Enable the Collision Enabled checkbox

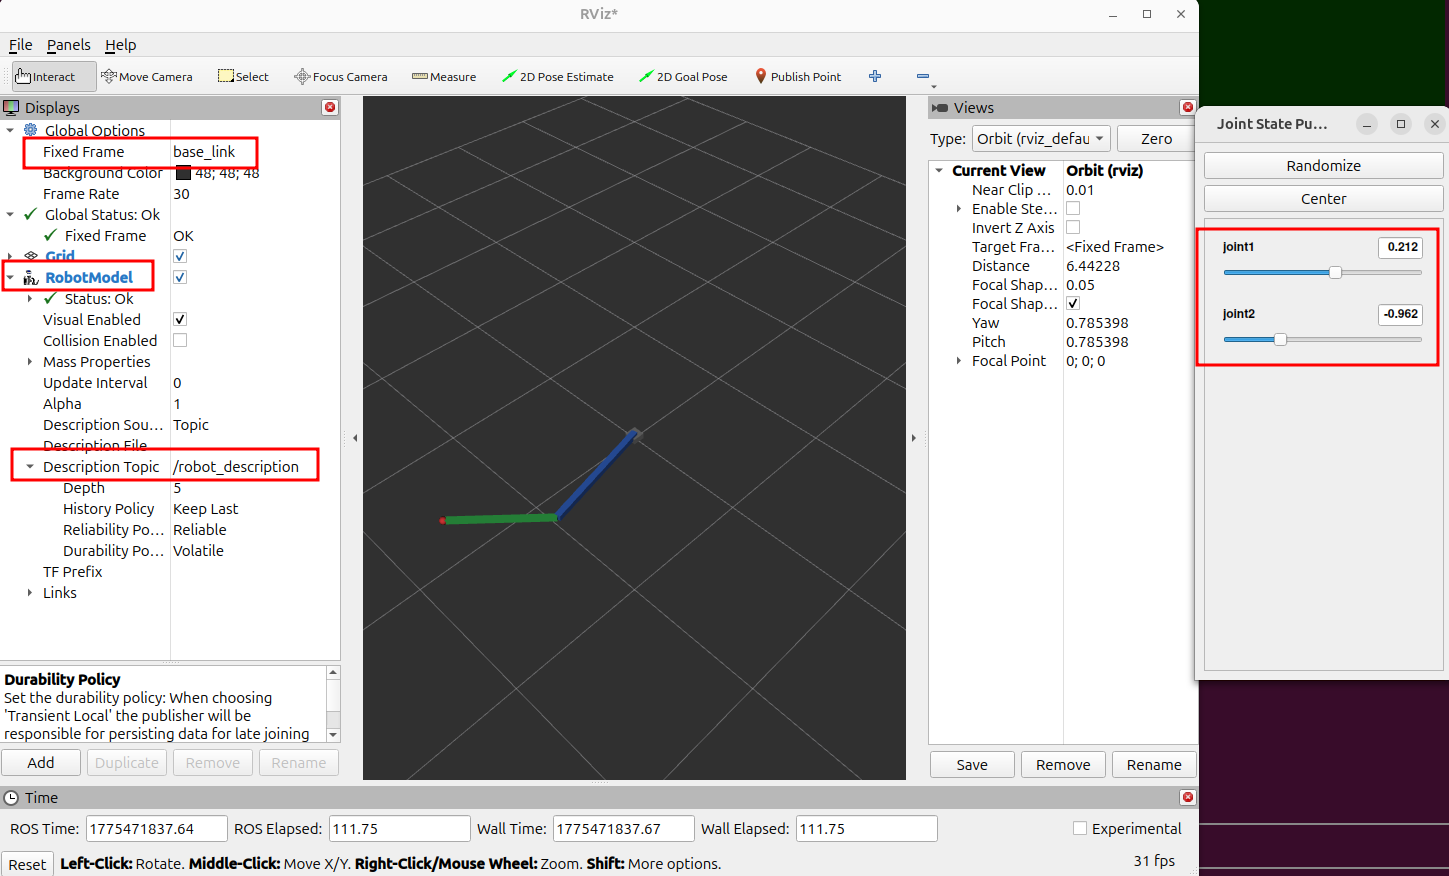coord(180,341)
